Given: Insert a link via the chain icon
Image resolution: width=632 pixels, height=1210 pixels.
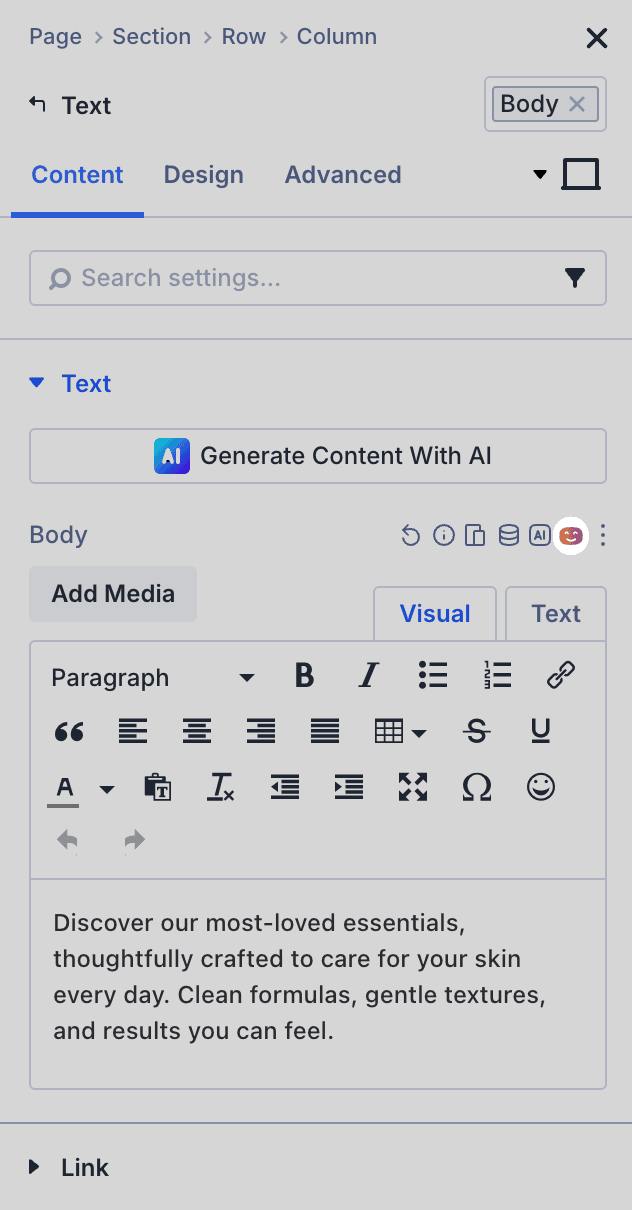Looking at the screenshot, I should tap(560, 677).
